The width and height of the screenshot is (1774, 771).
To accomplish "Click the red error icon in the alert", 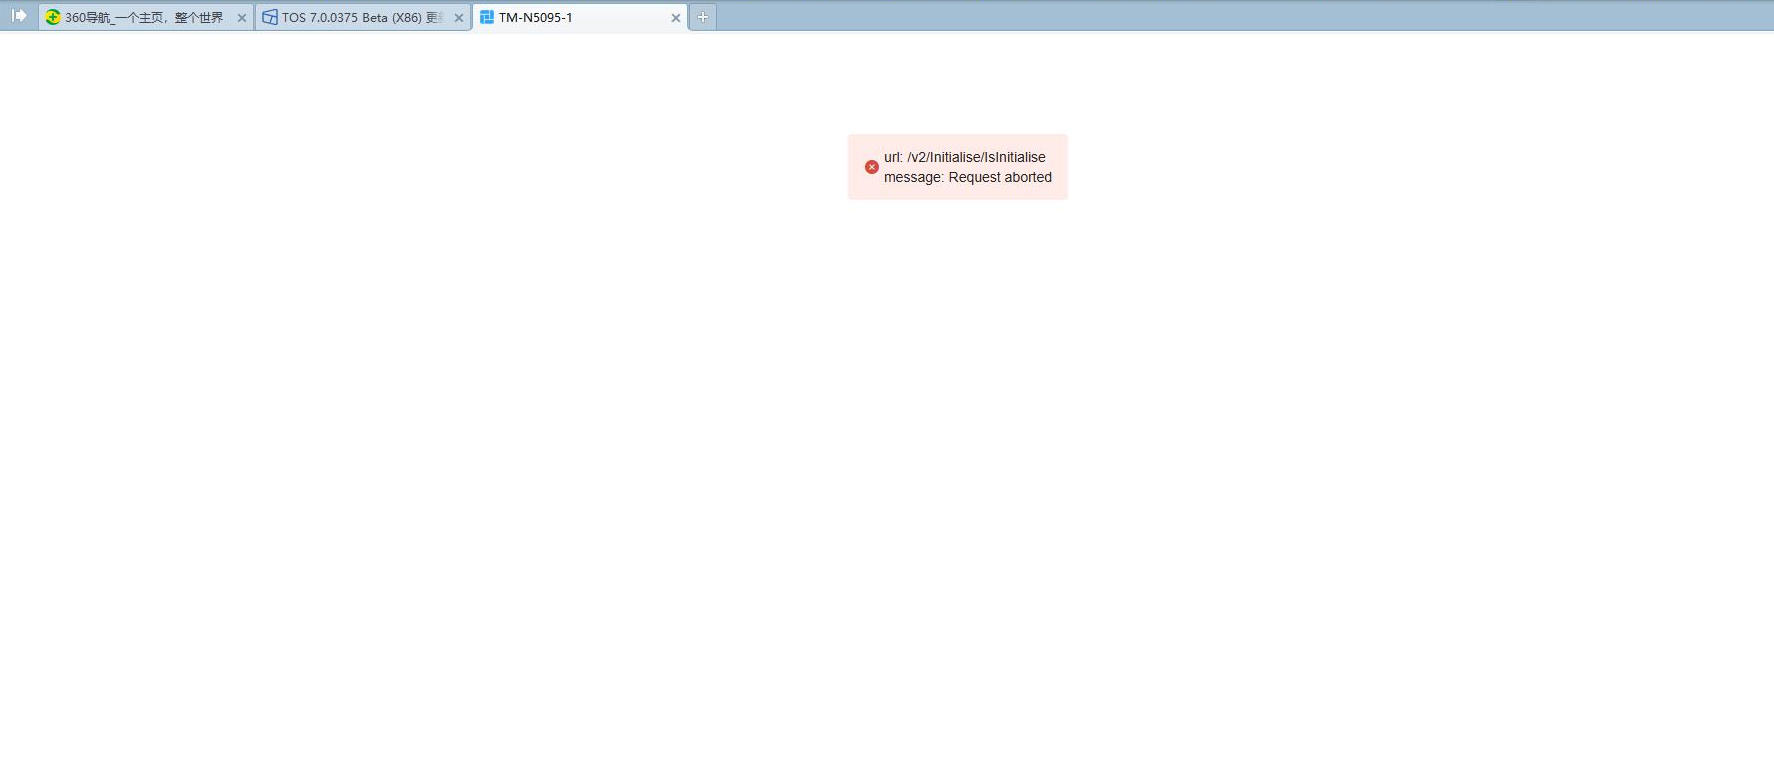I will tap(872, 167).
